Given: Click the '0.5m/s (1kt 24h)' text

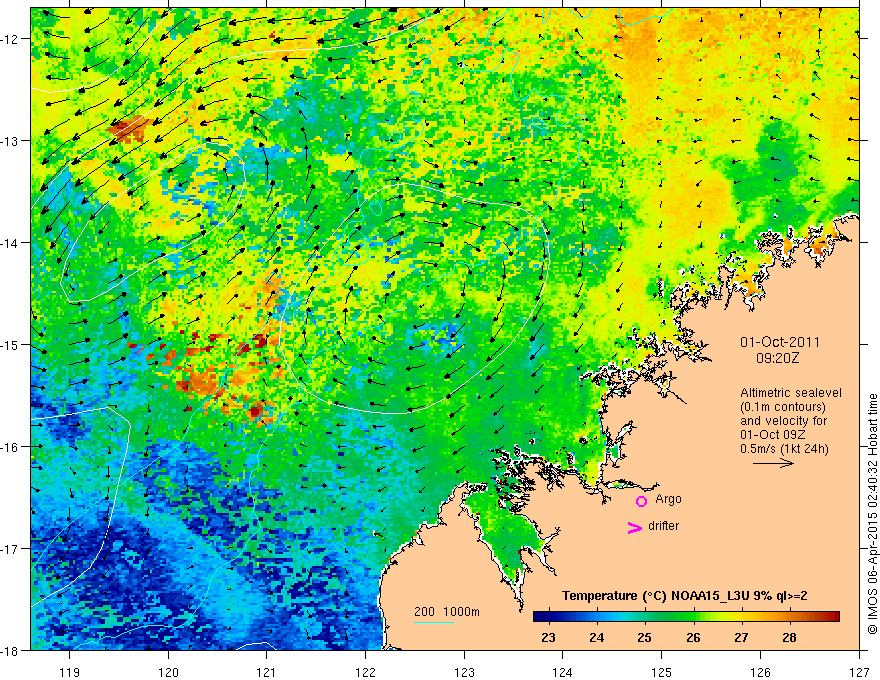Looking at the screenshot, I should 784,449.
